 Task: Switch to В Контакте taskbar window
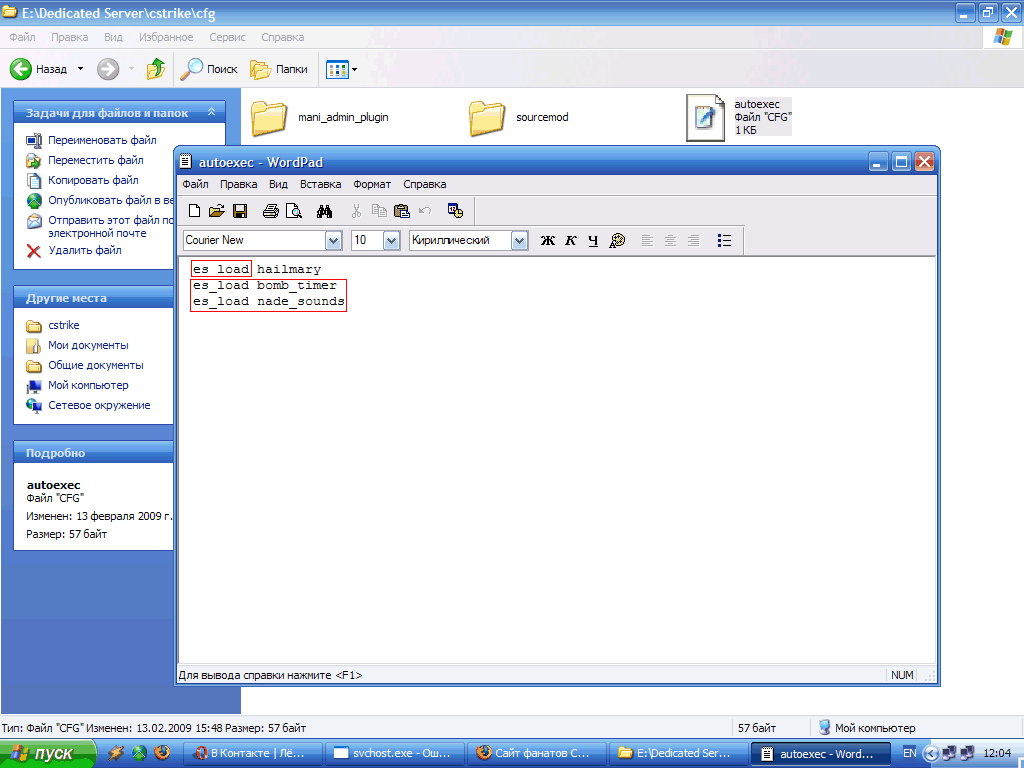click(255, 754)
